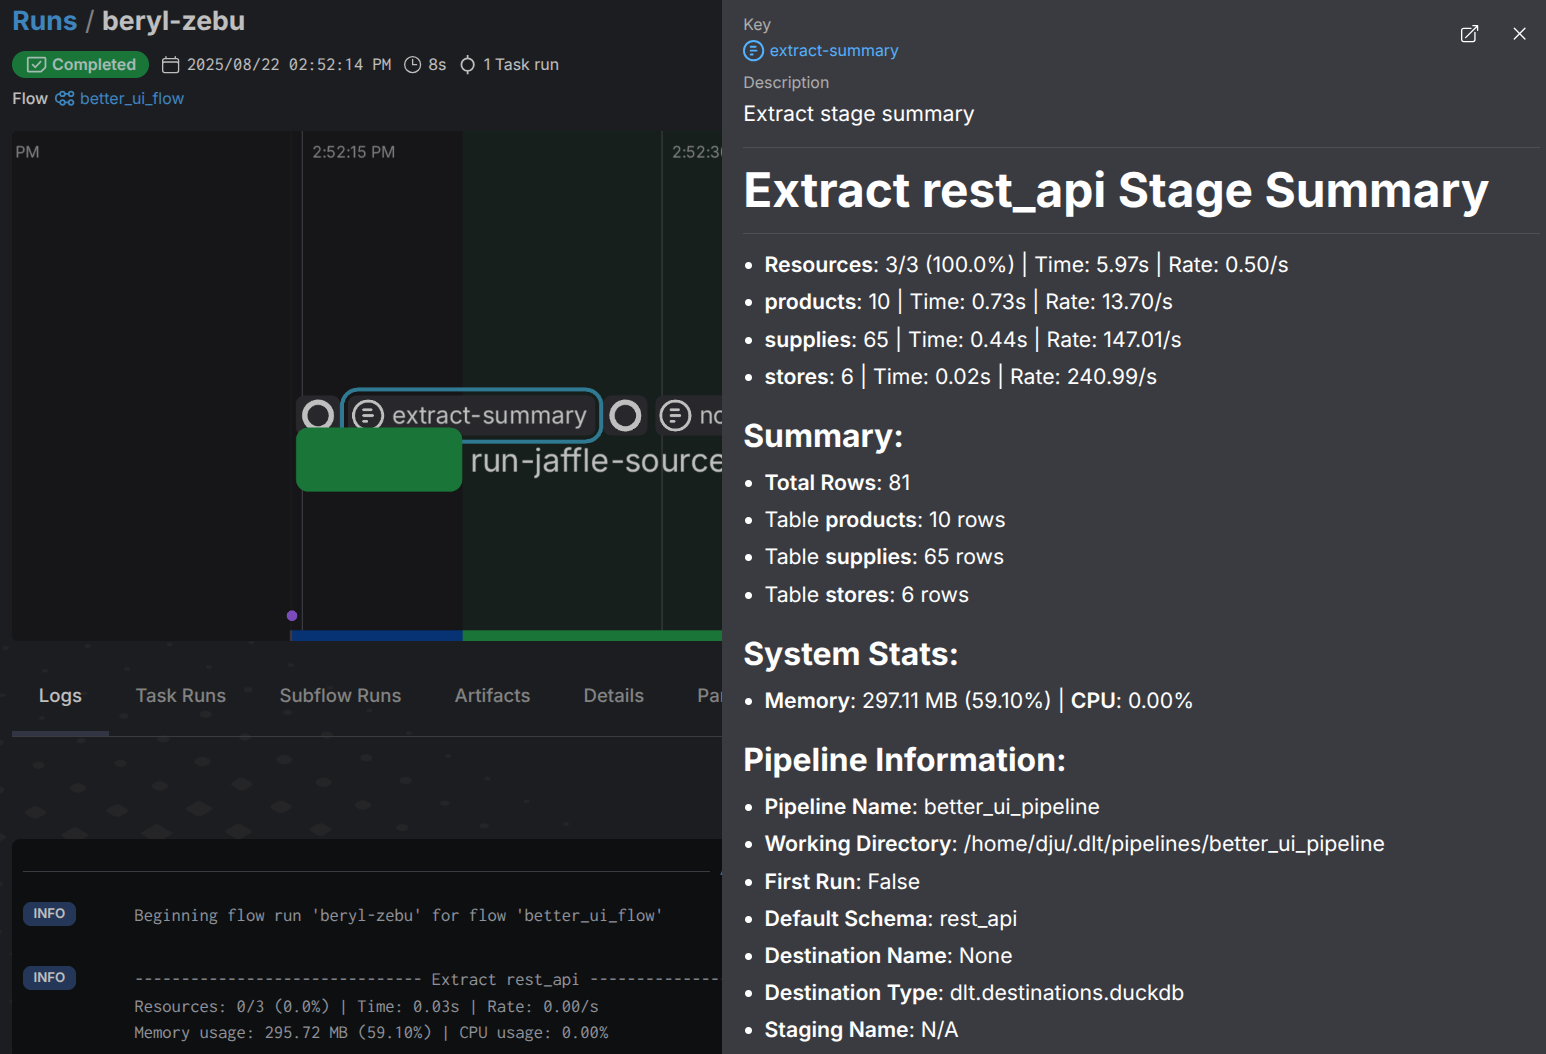Screen dimensions: 1546x1054
Task: Switch to the Task Runs tab
Action: point(181,696)
